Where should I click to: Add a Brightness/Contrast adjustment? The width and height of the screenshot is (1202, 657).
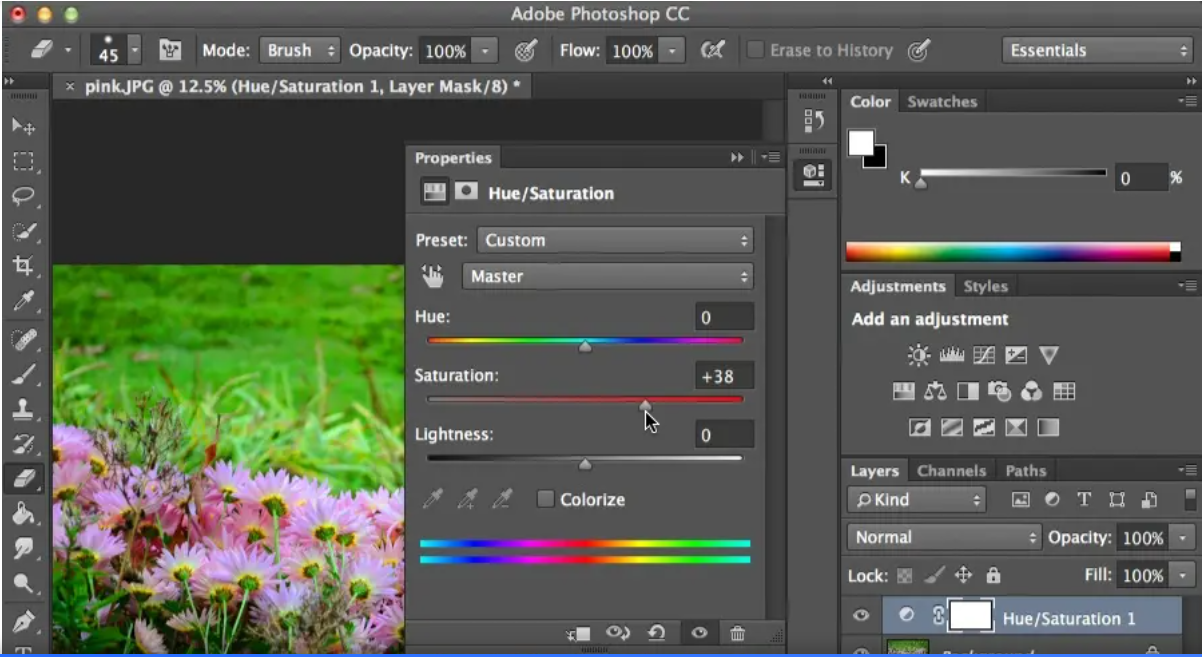918,355
